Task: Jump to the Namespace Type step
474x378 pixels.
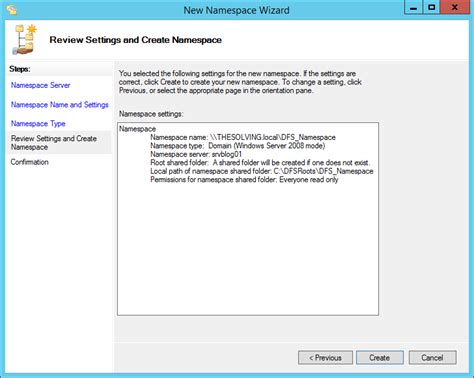Action: 38,124
